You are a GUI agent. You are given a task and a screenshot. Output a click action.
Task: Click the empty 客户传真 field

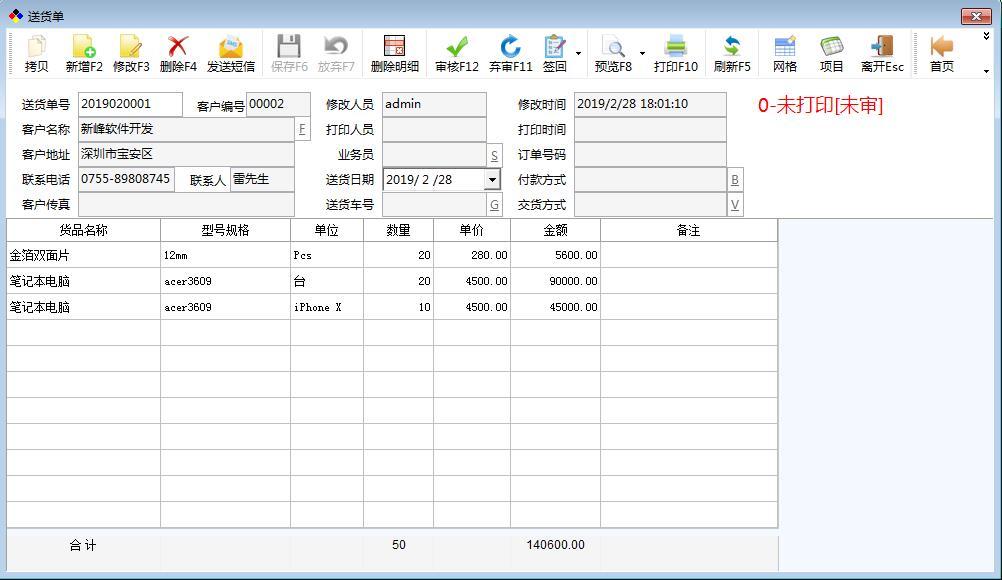(186, 204)
